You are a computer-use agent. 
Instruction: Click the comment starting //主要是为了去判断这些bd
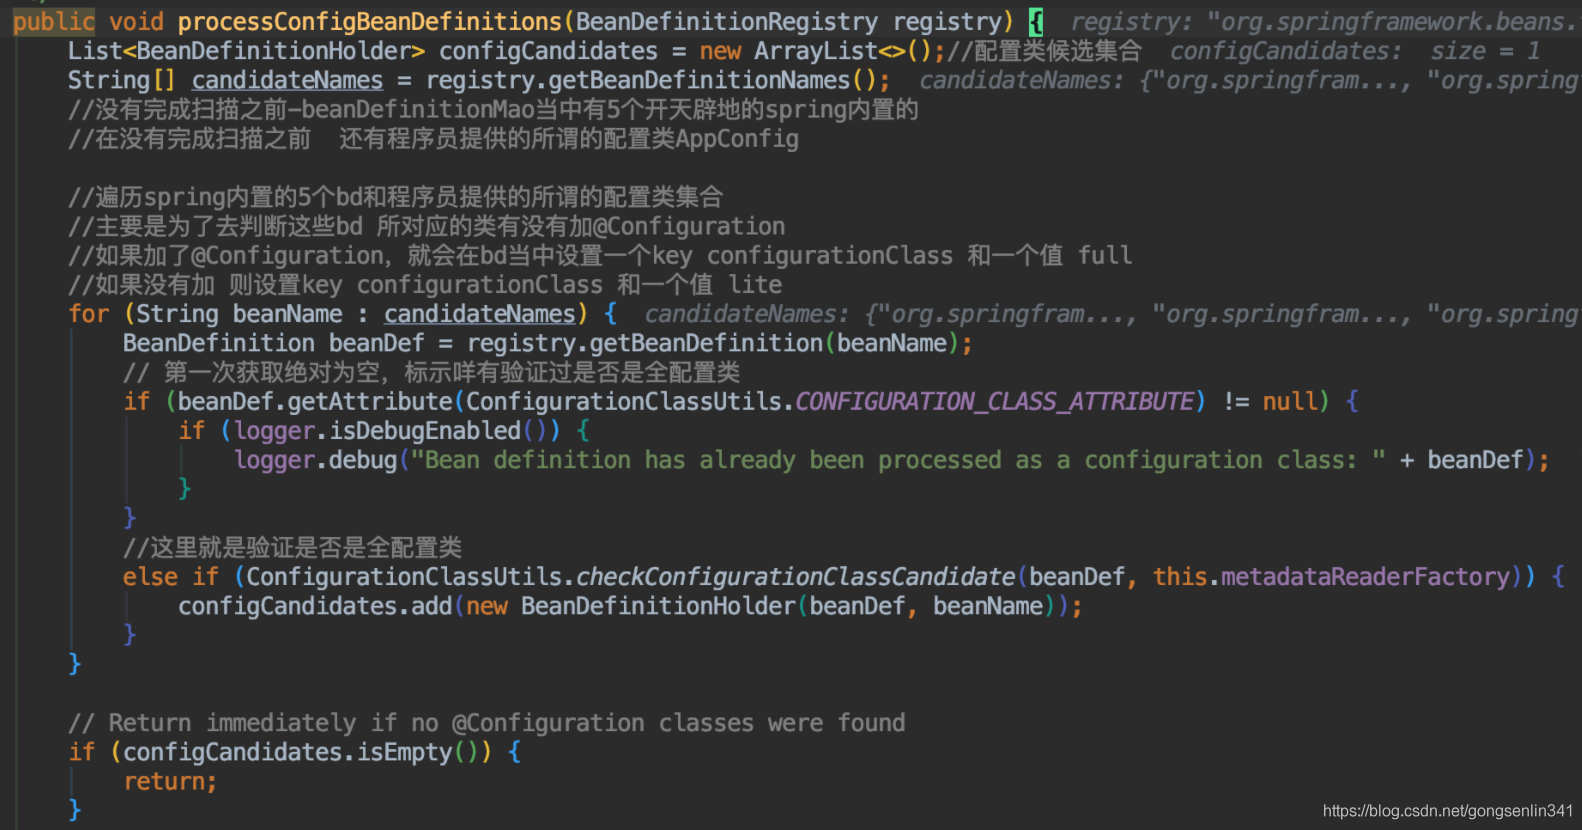(426, 226)
